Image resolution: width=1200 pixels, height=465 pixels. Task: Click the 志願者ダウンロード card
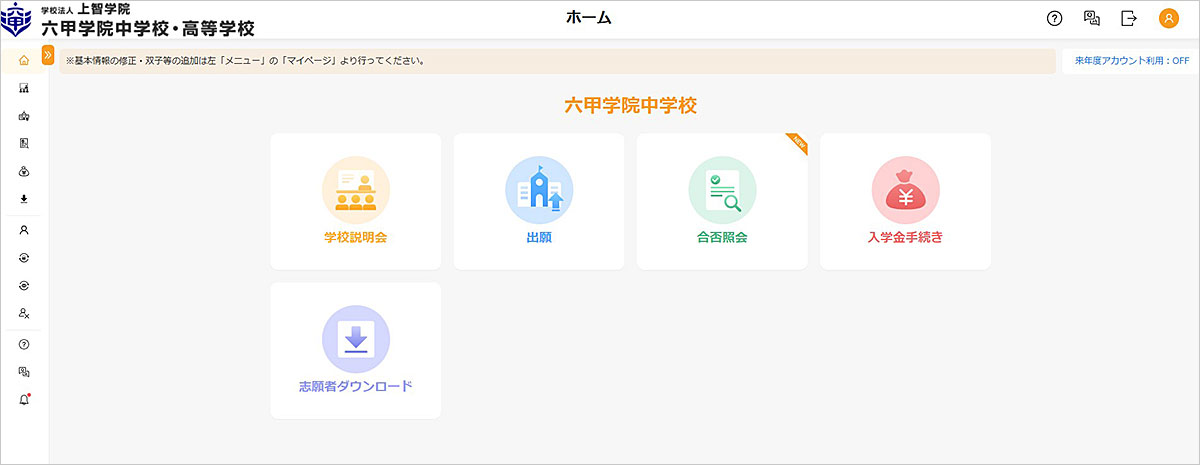pyautogui.click(x=355, y=350)
